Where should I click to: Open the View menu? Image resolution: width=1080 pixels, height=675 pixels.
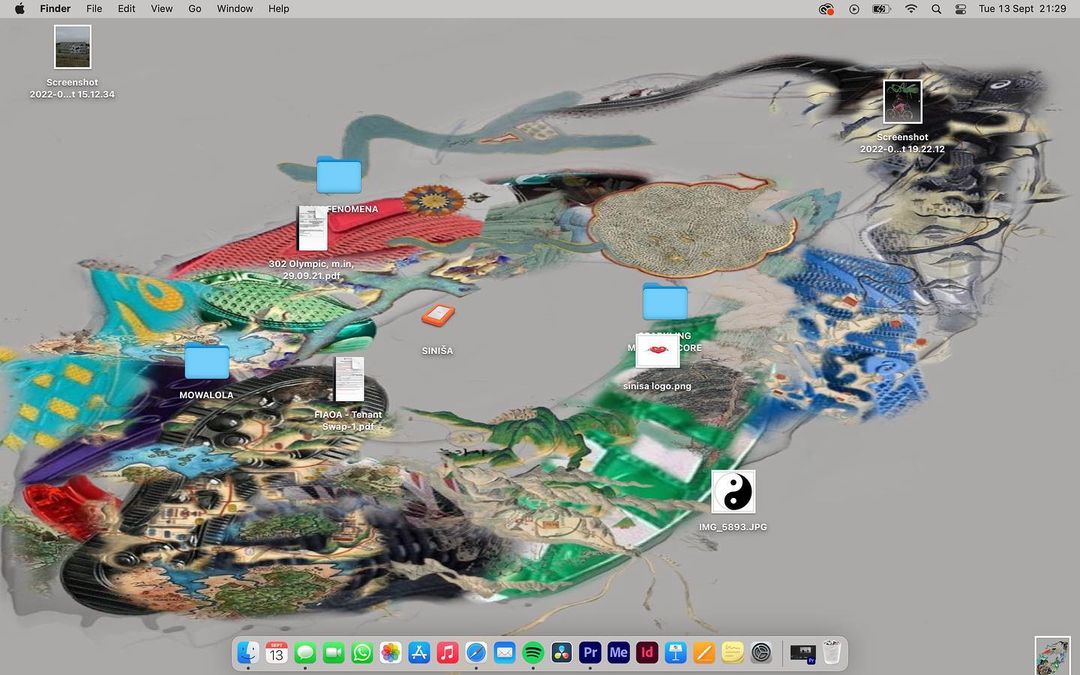pos(161,9)
